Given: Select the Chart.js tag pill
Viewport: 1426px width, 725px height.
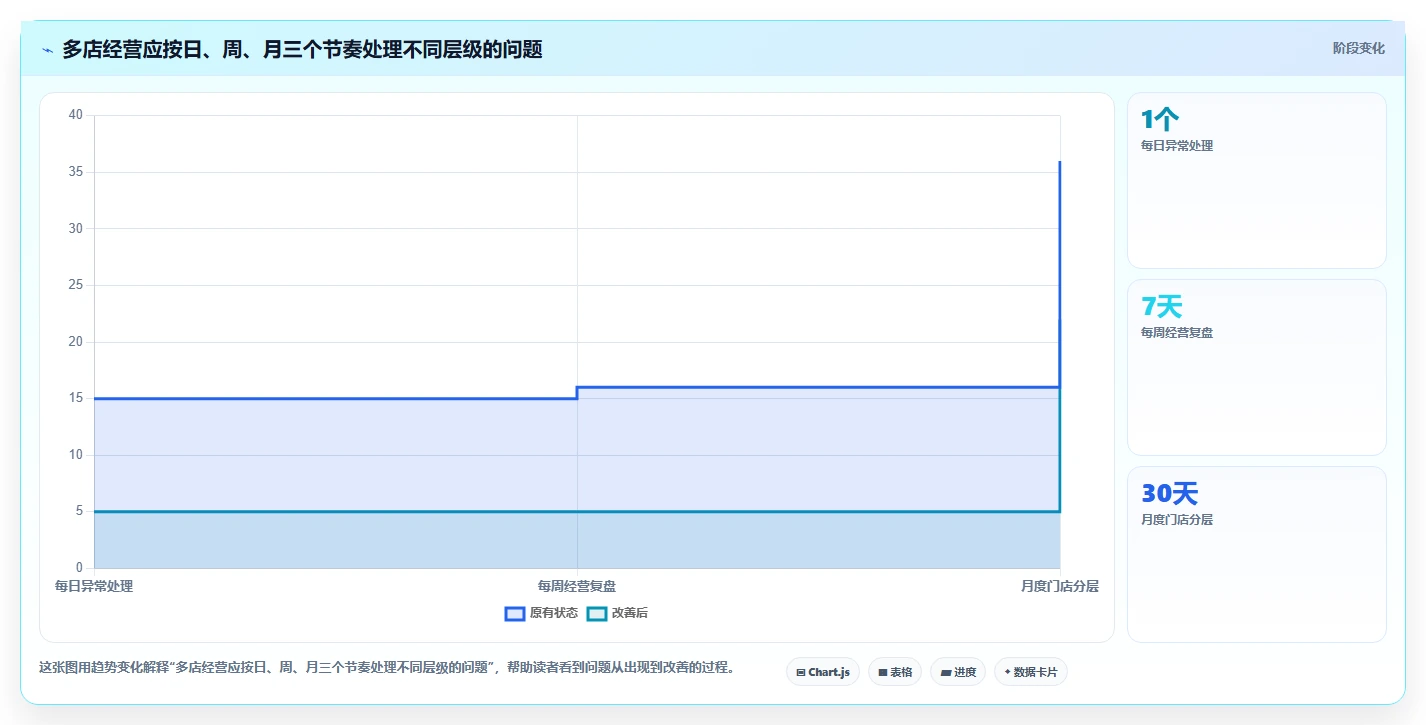Looking at the screenshot, I should point(823,672).
